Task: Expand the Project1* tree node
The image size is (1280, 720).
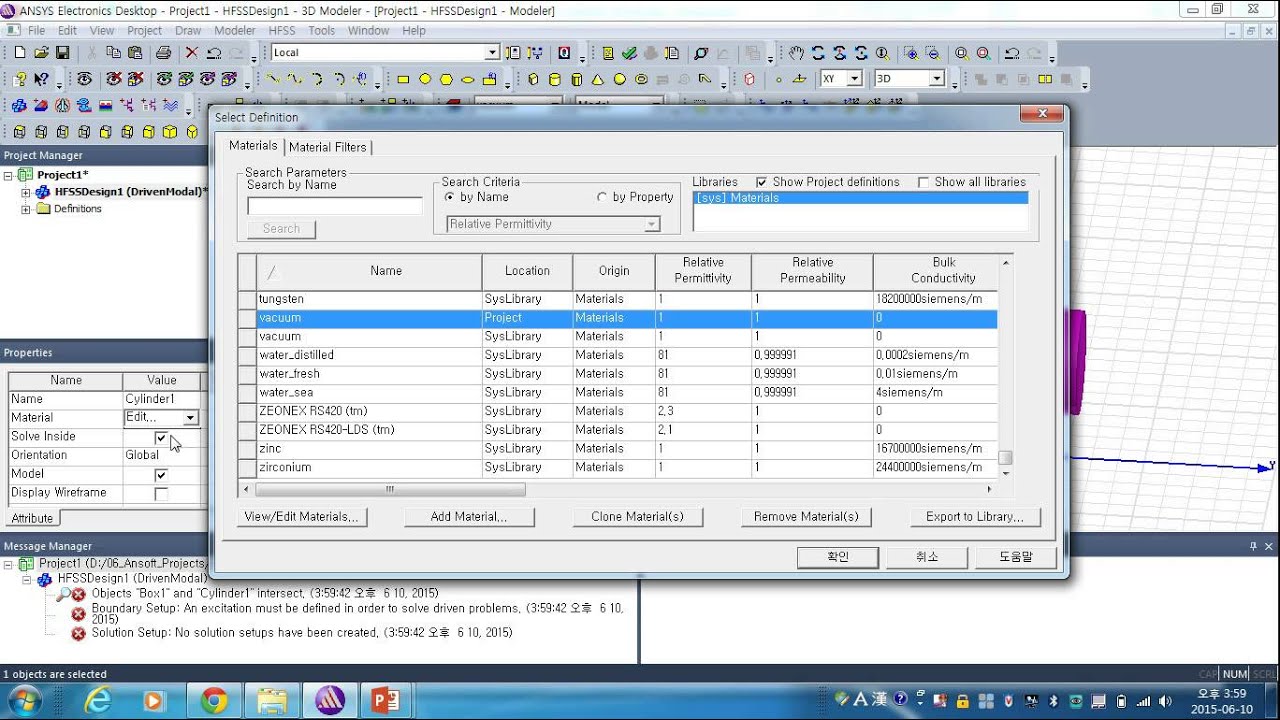Action: point(9,175)
